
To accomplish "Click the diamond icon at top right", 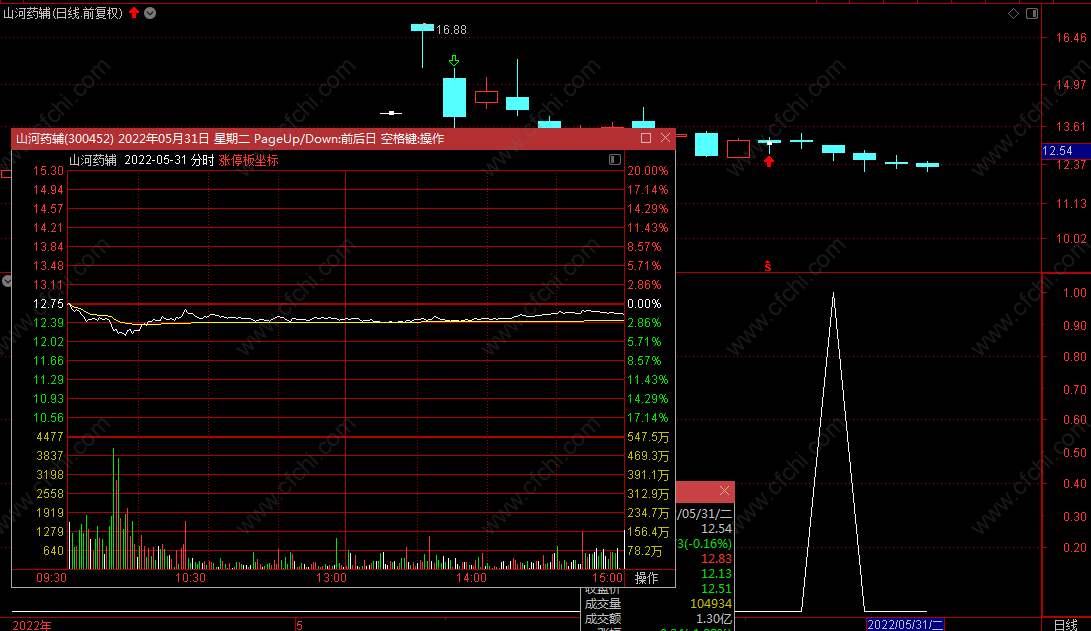I will pos(1013,13).
